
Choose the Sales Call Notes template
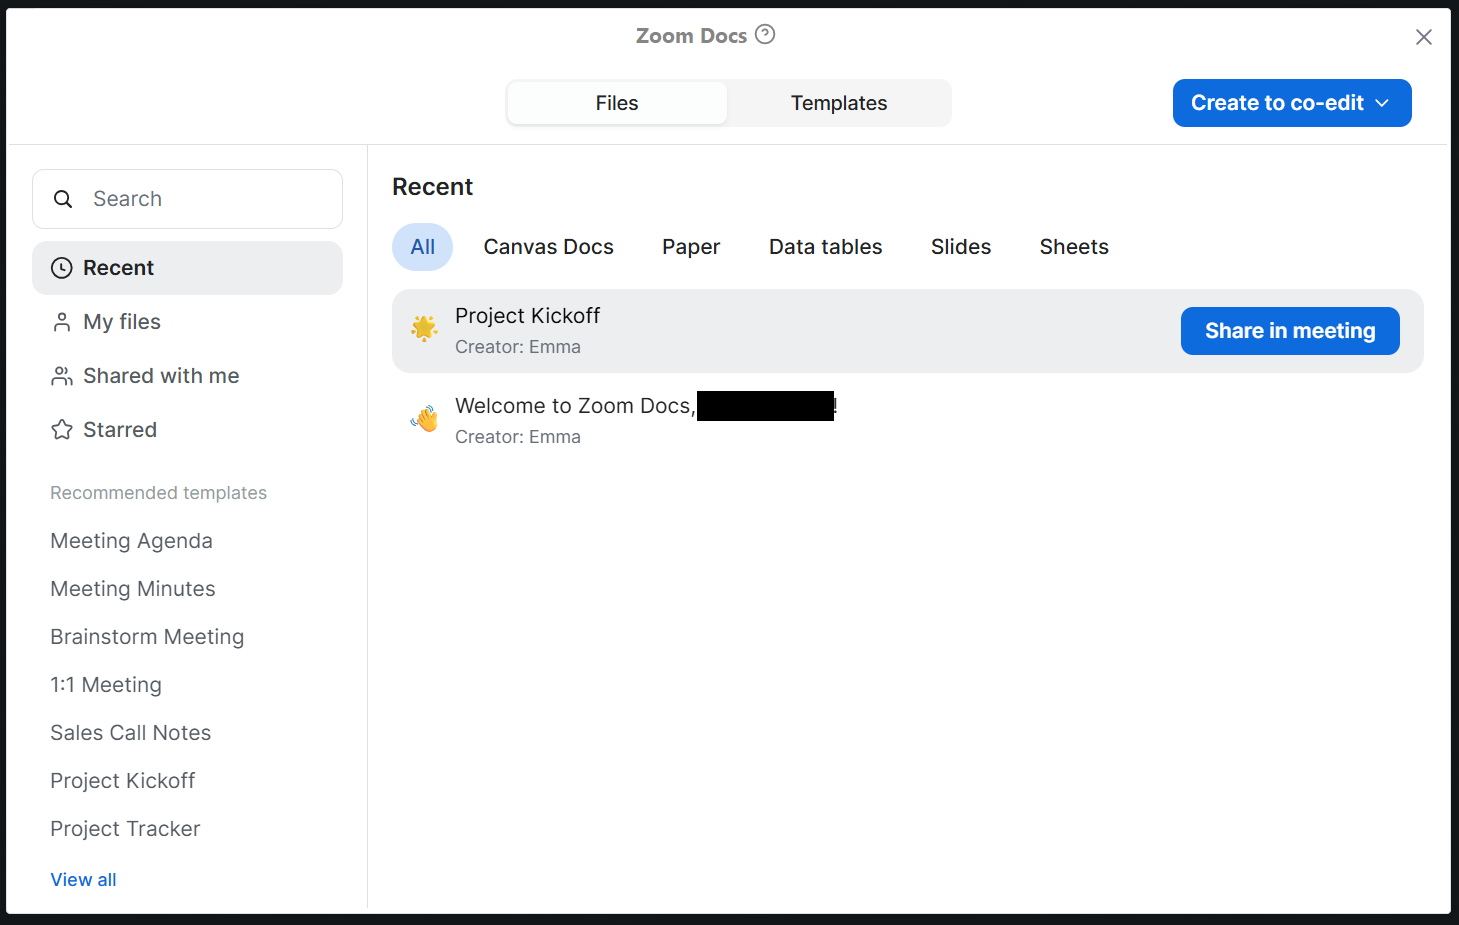tap(131, 733)
